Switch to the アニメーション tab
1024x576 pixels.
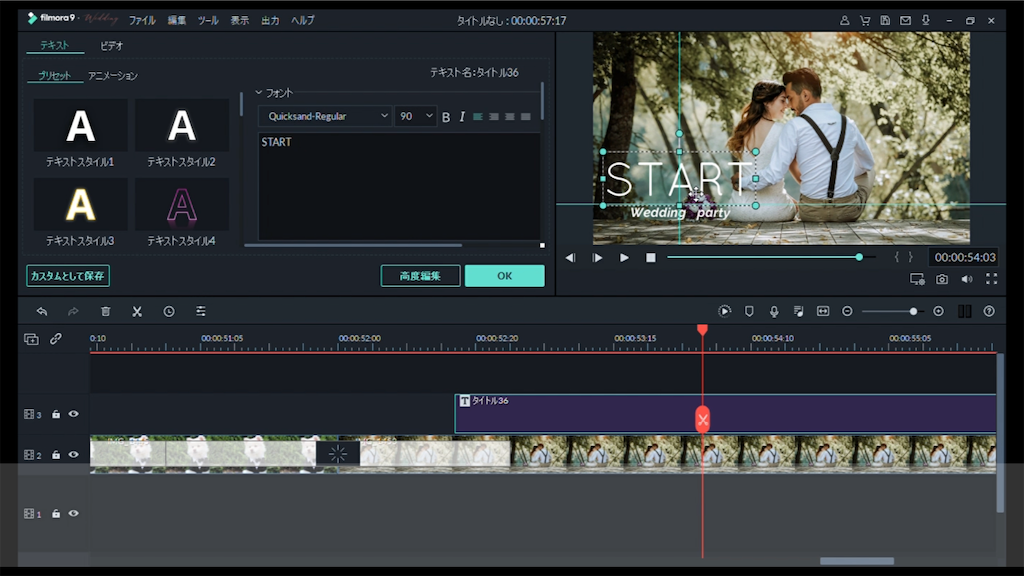point(113,76)
